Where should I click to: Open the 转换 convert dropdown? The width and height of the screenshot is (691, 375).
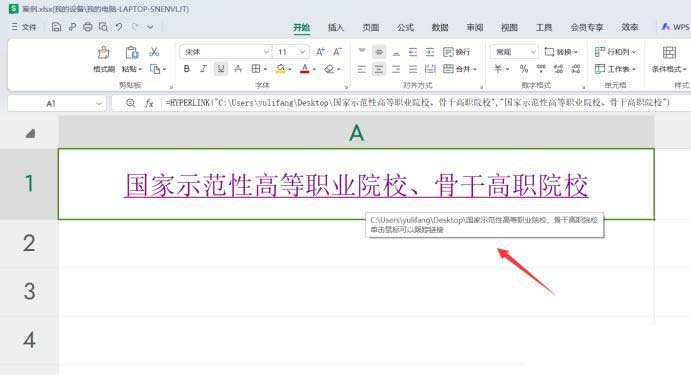tap(561, 52)
